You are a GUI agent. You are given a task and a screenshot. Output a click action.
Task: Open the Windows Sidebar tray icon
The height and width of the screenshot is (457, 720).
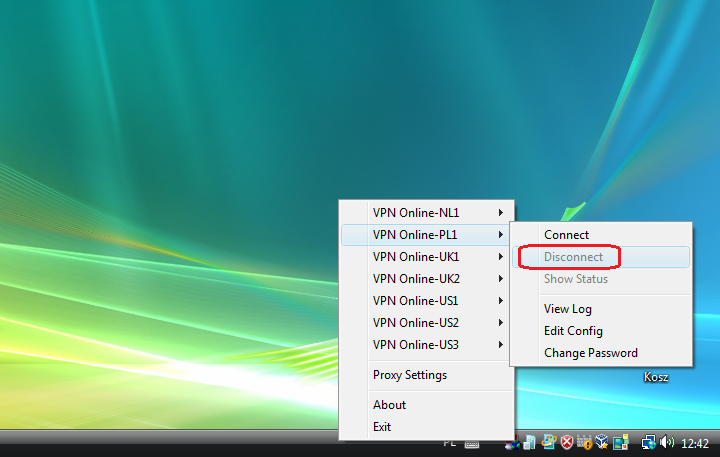point(620,442)
